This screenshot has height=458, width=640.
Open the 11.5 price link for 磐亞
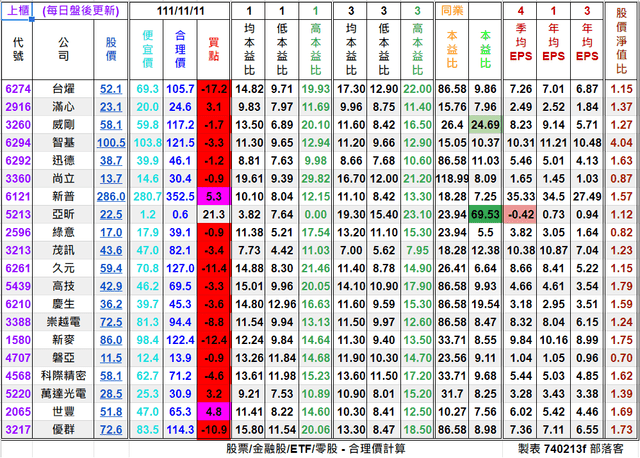tap(111, 358)
